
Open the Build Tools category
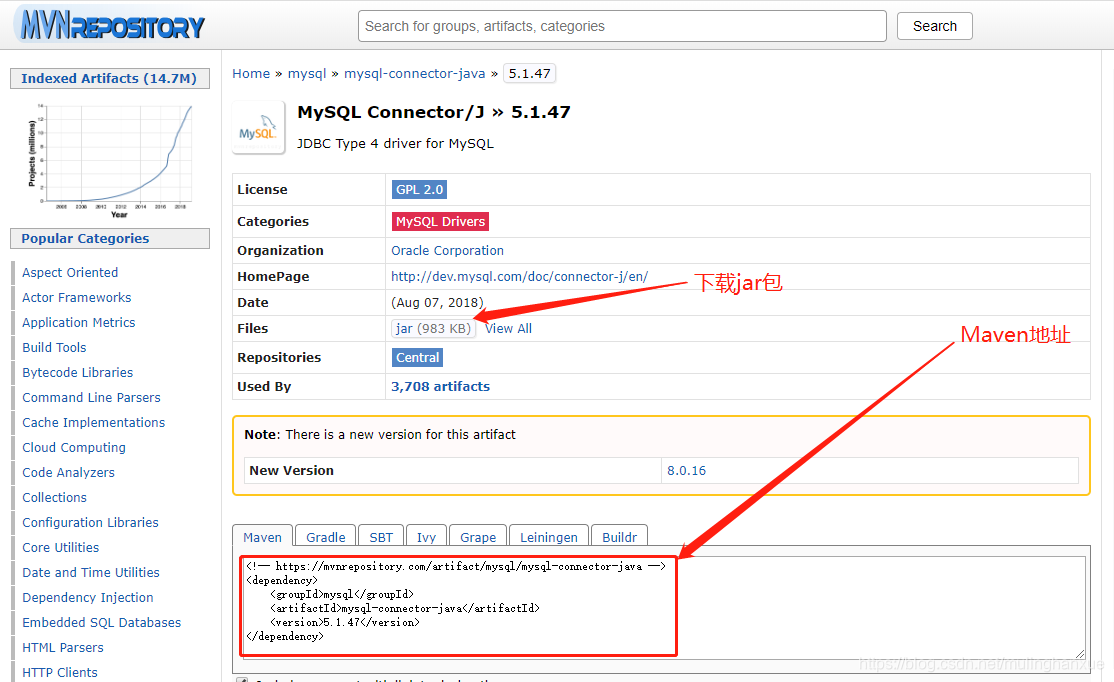(54, 347)
